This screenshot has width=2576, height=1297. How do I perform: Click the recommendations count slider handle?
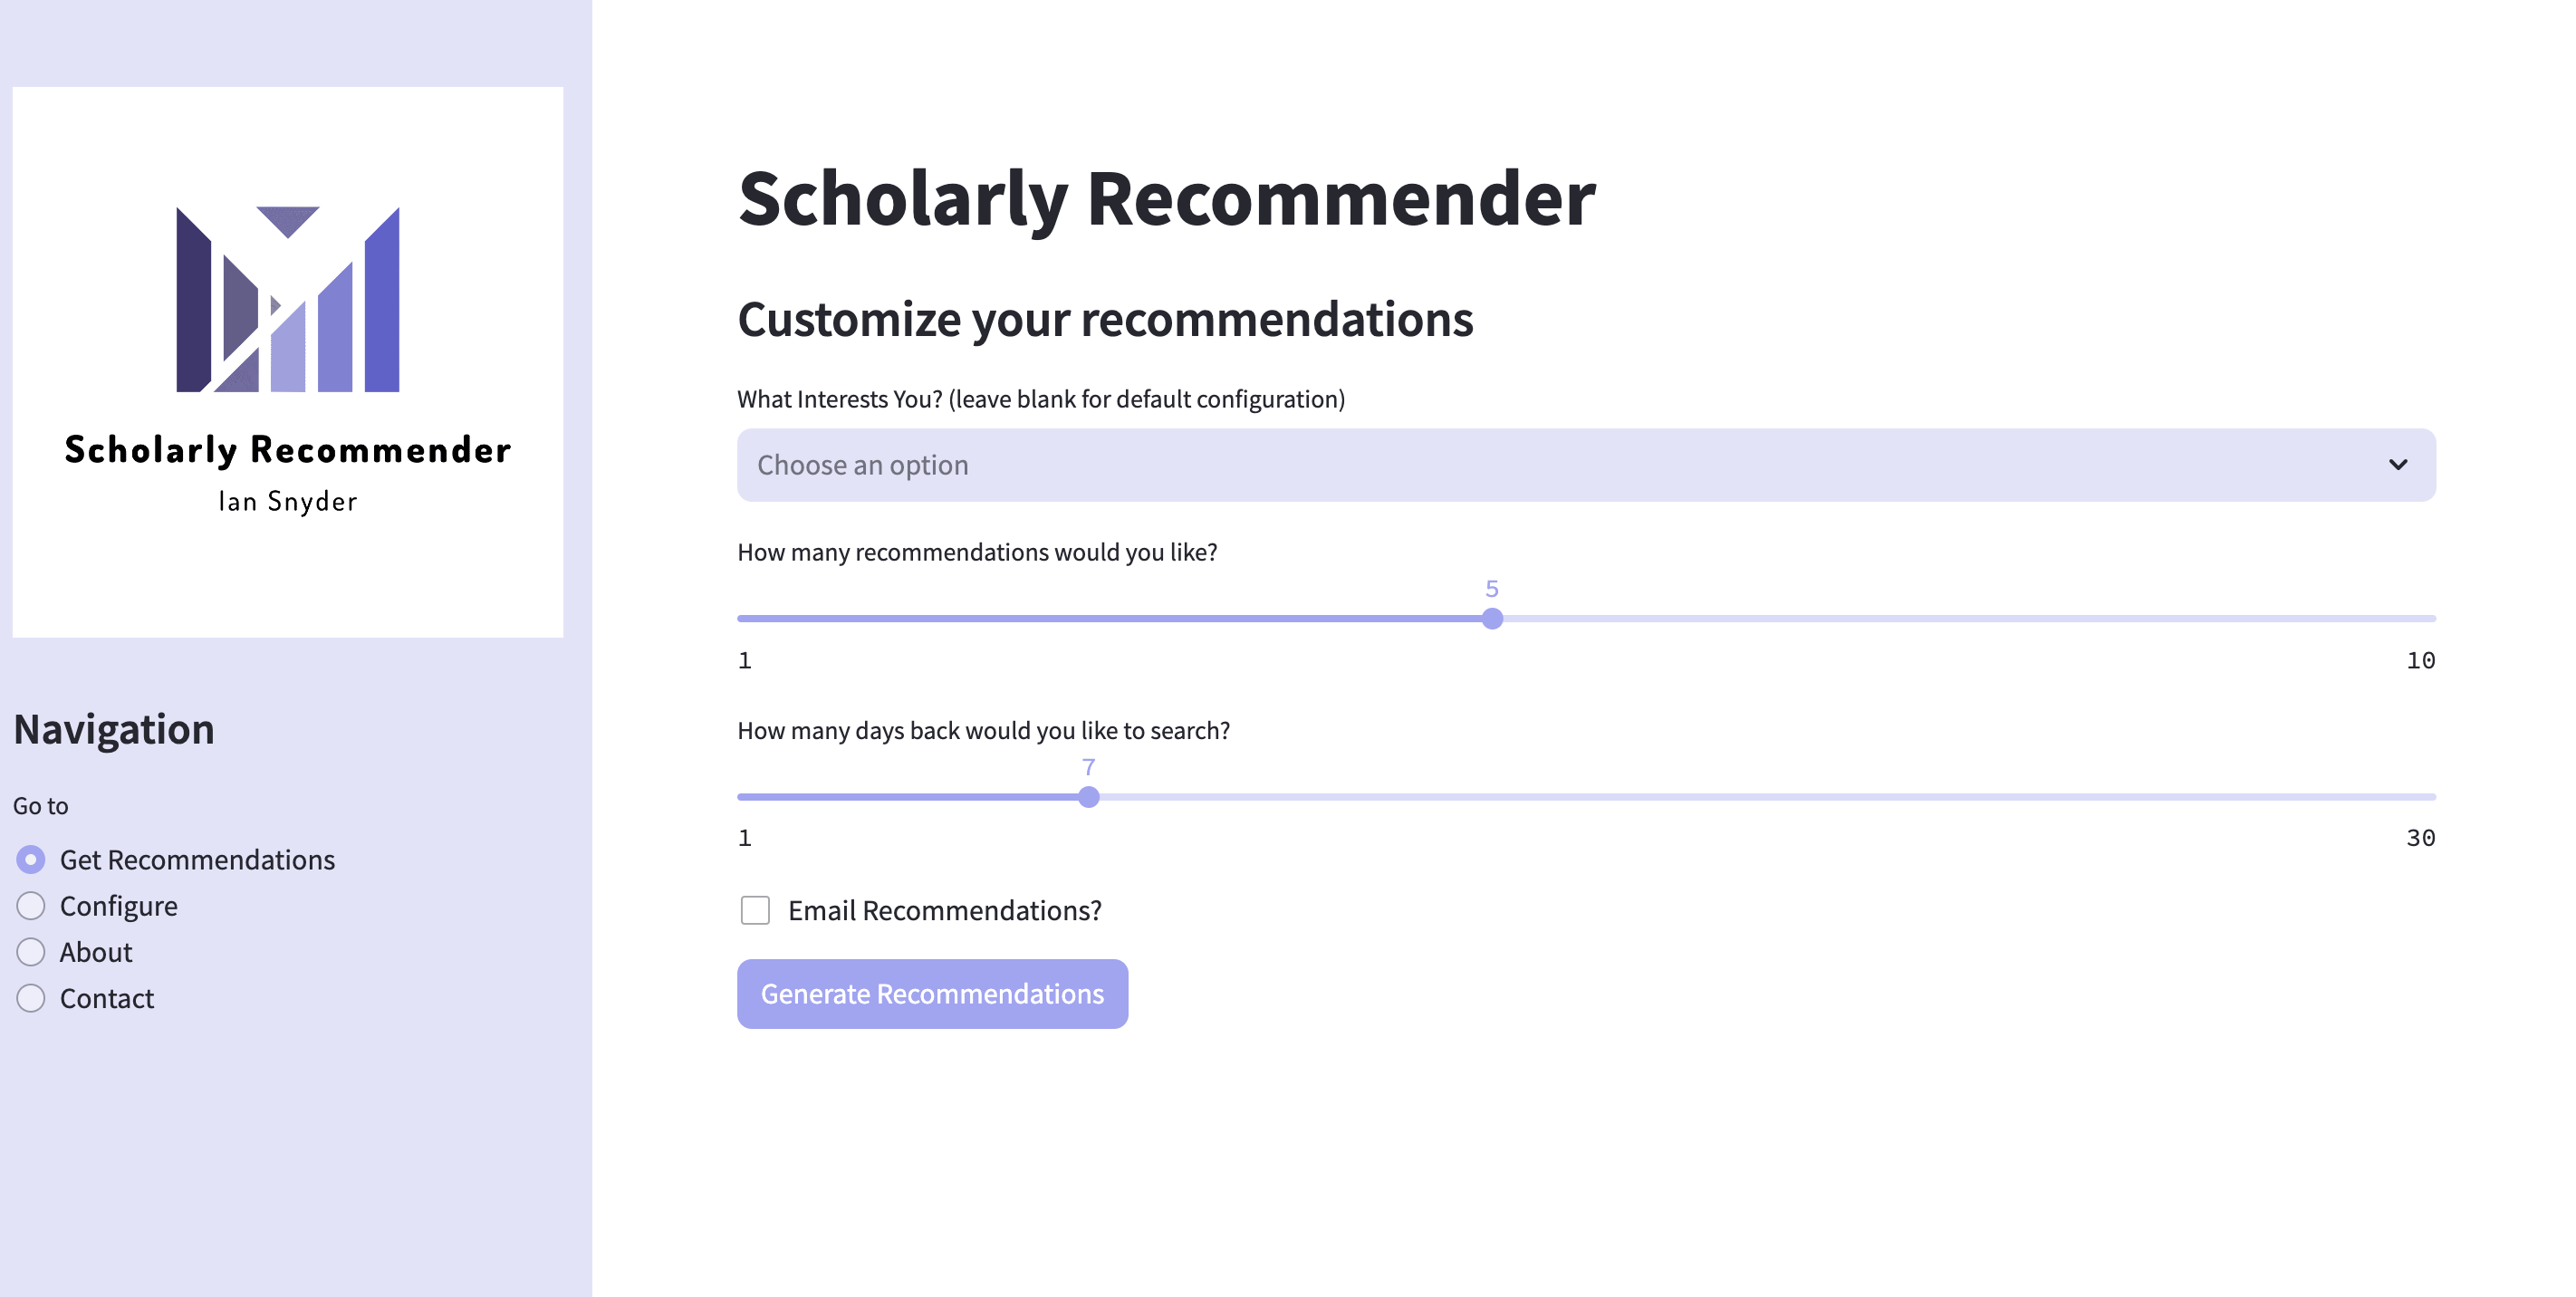pos(1492,619)
